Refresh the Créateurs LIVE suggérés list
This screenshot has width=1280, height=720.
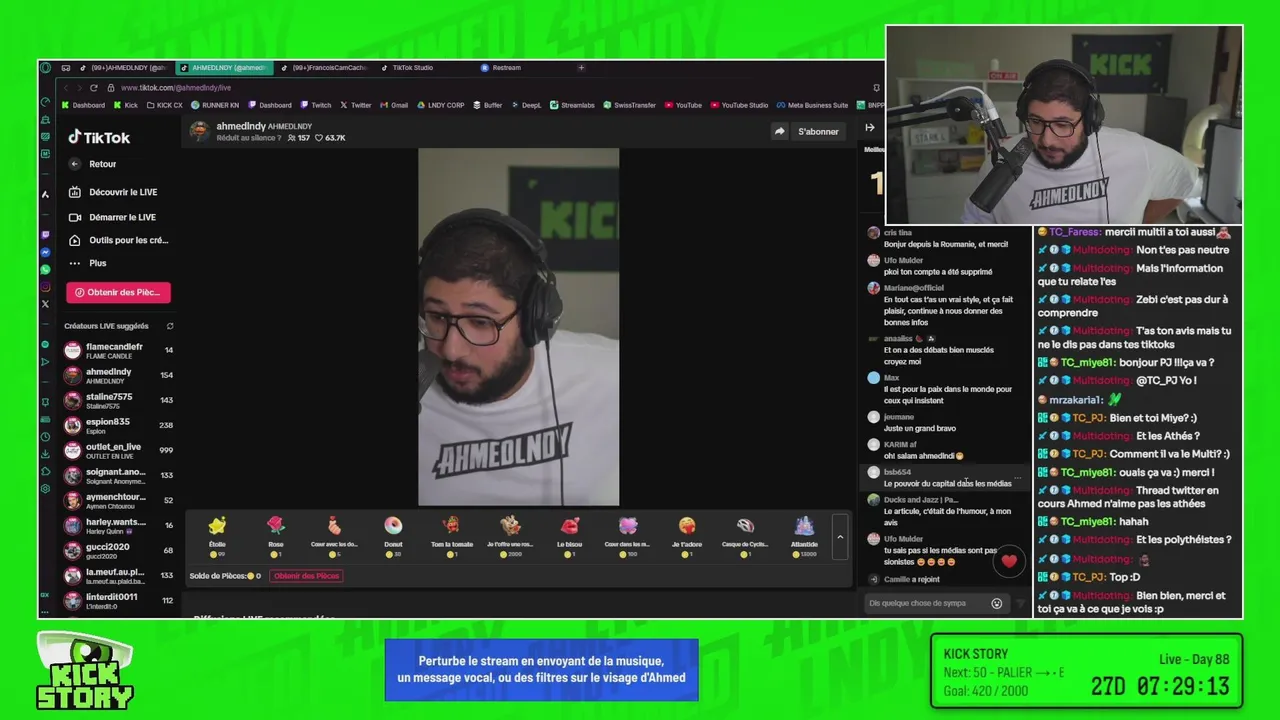coord(170,326)
